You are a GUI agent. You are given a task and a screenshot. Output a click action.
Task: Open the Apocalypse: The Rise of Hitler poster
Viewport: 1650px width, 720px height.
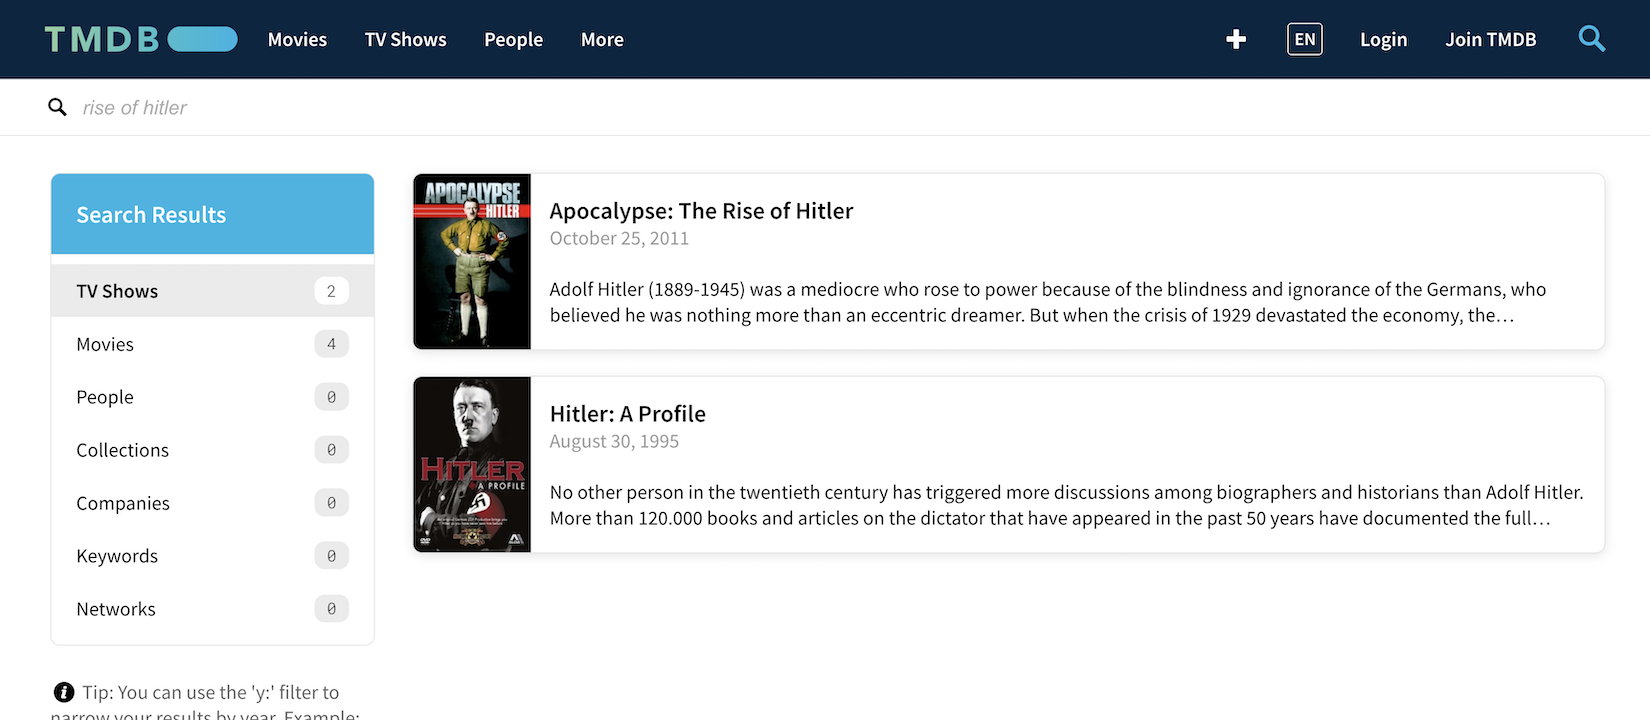[472, 262]
